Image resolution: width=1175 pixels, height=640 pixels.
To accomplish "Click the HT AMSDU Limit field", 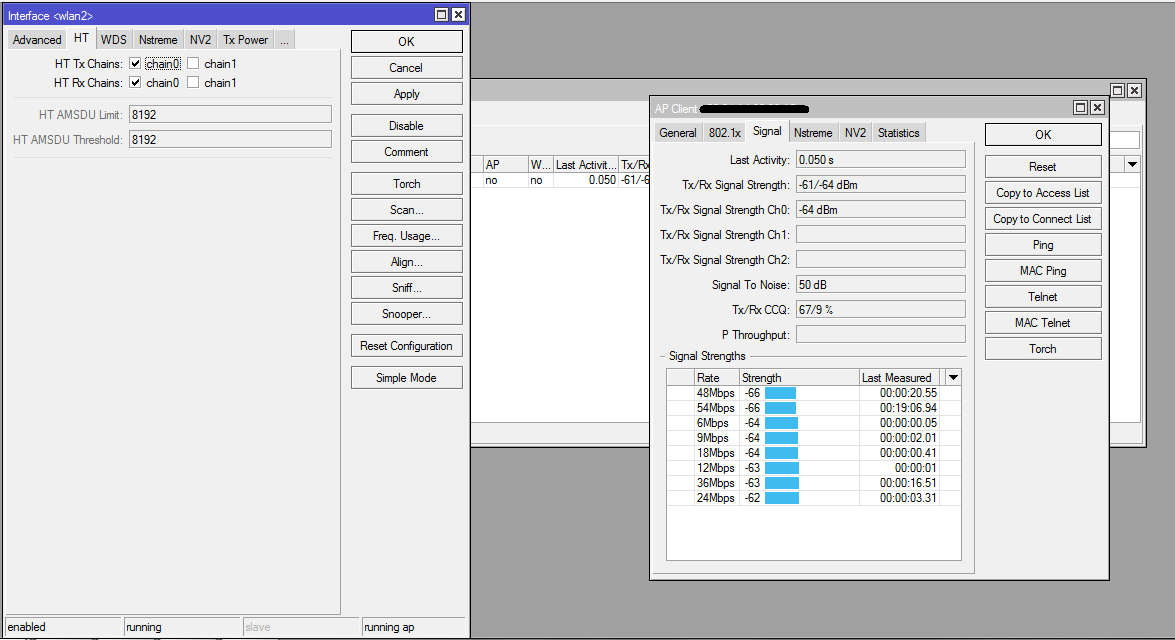I will click(x=229, y=115).
